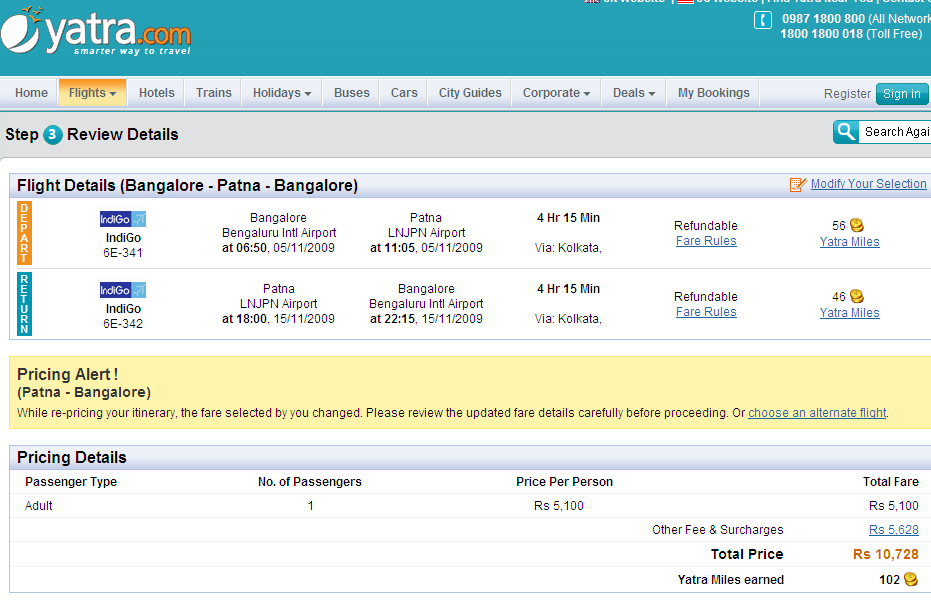This screenshot has width=931, height=600.
Task: Click the Yatra.com logo
Action: point(96,31)
